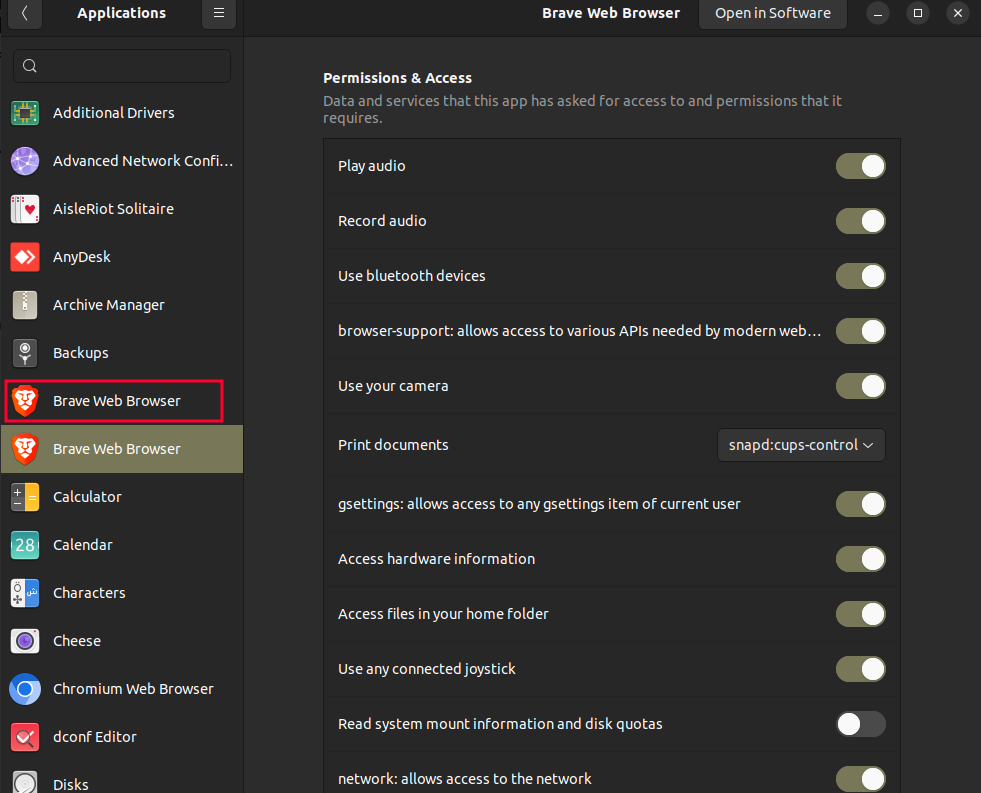981x793 pixels.
Task: Click the AnyDesk red icon
Action: 25,257
